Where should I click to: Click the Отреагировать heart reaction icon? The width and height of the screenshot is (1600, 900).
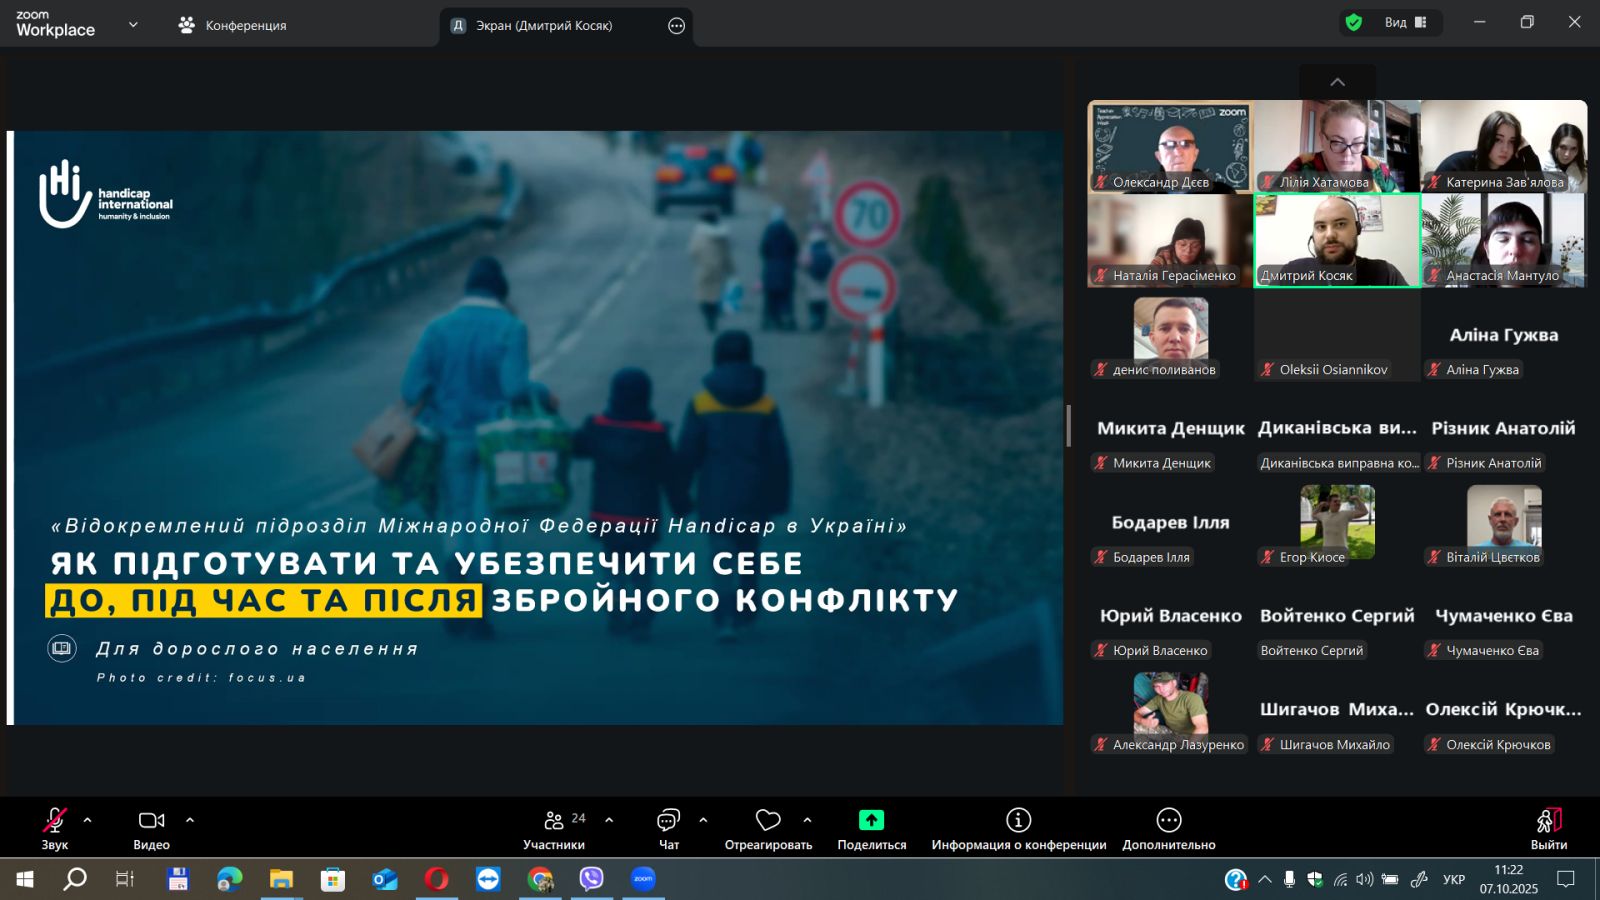[x=768, y=821]
